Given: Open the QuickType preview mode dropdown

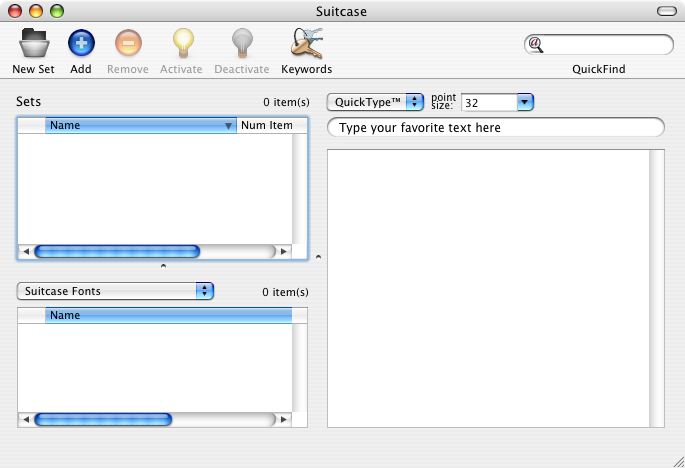Looking at the screenshot, I should coord(375,102).
